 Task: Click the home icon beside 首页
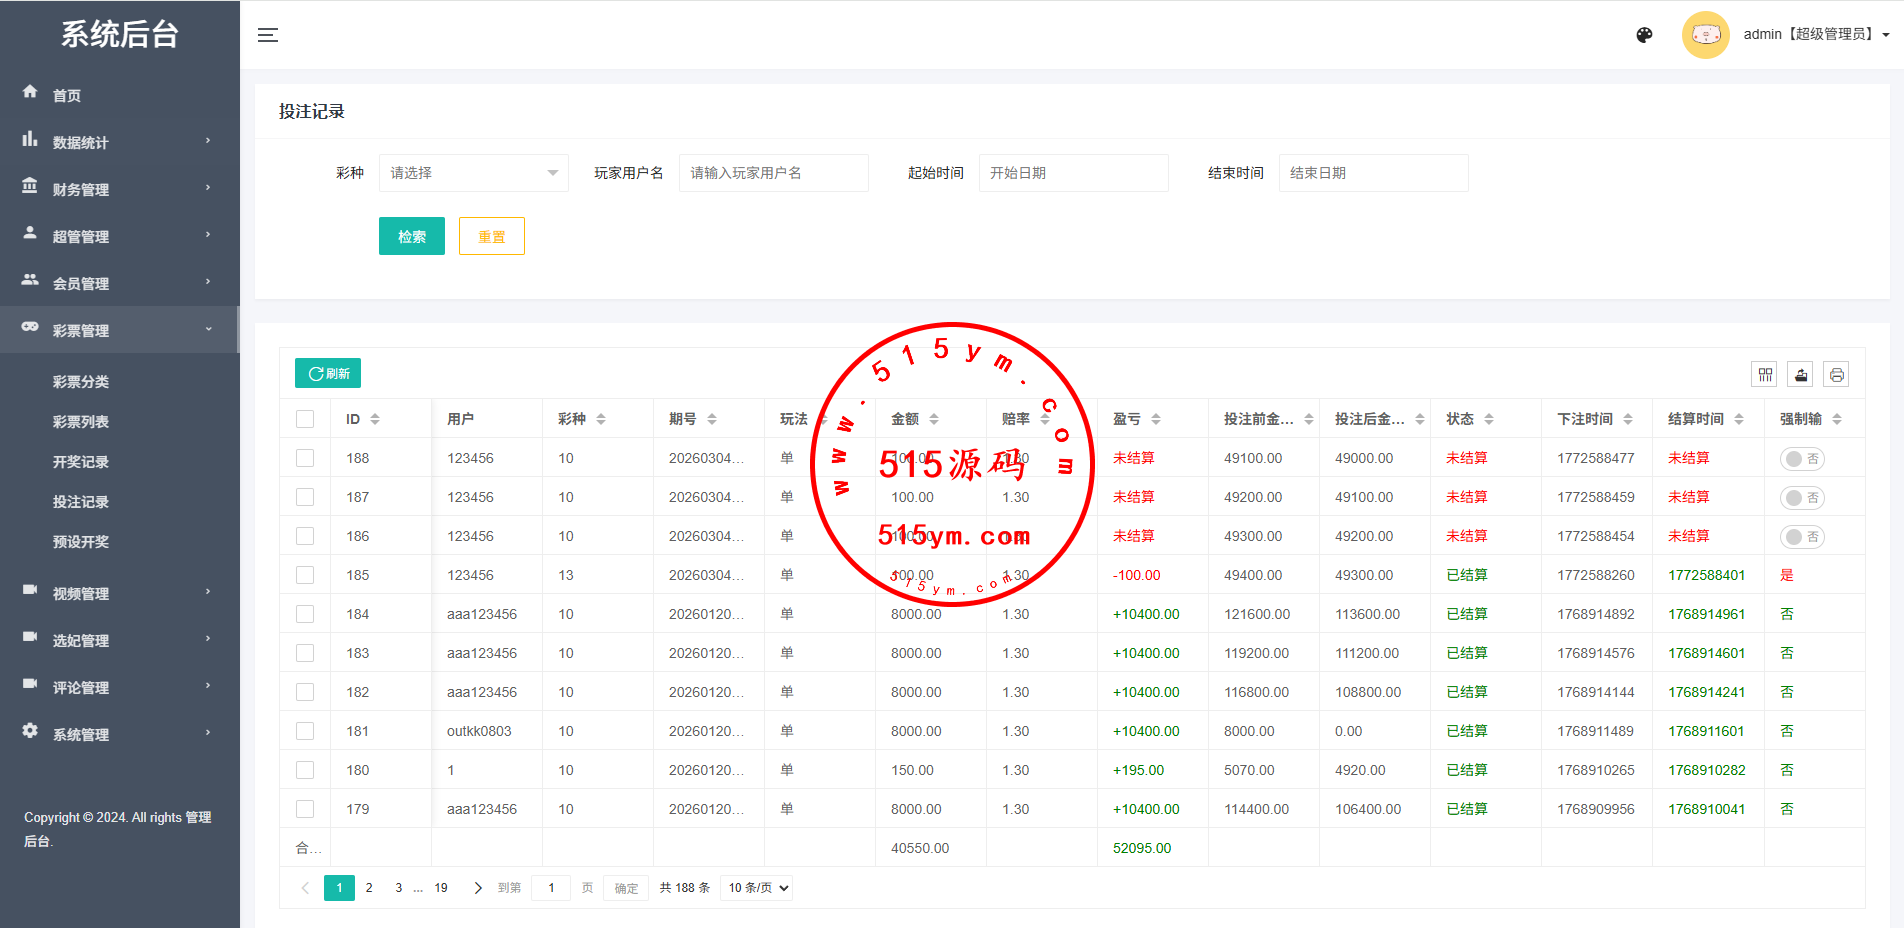(x=30, y=92)
